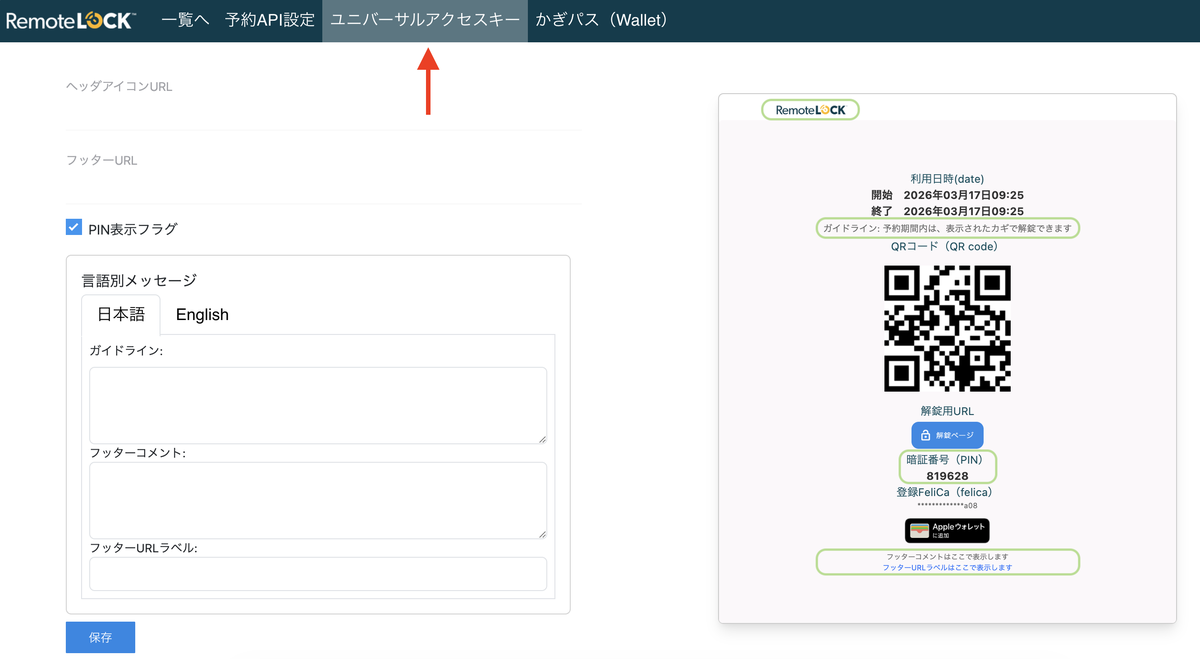This screenshot has width=1200, height=659.
Task: Click the Appleウォレットに追加 button
Action: 947,530
